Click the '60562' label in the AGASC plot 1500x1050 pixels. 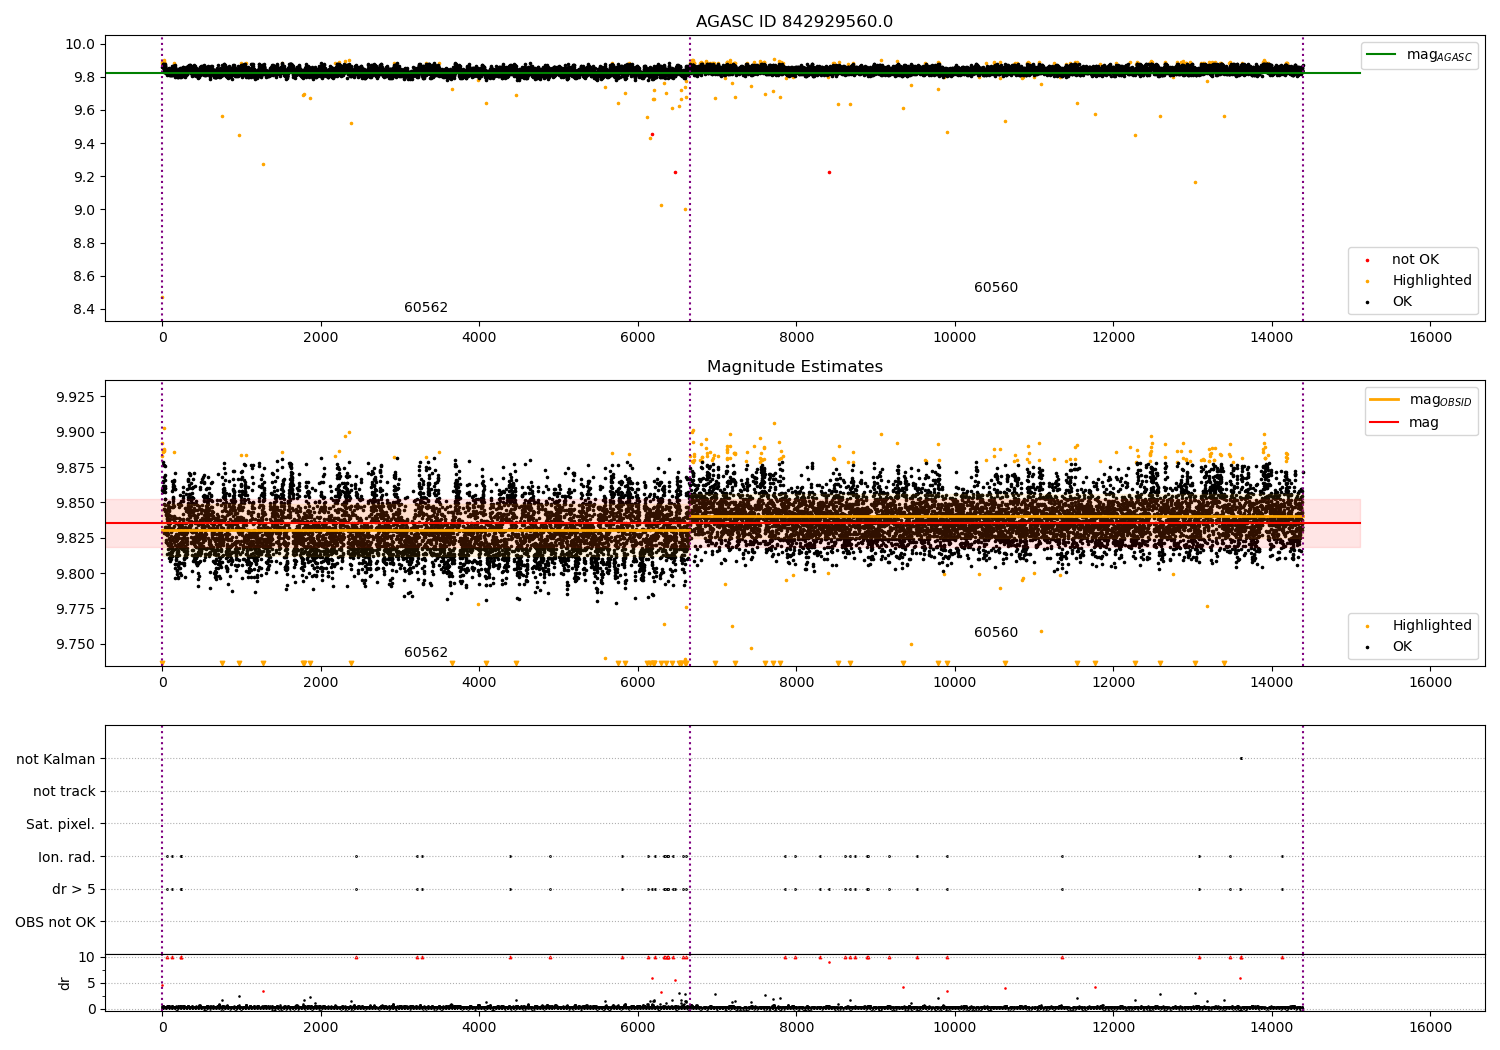point(426,308)
